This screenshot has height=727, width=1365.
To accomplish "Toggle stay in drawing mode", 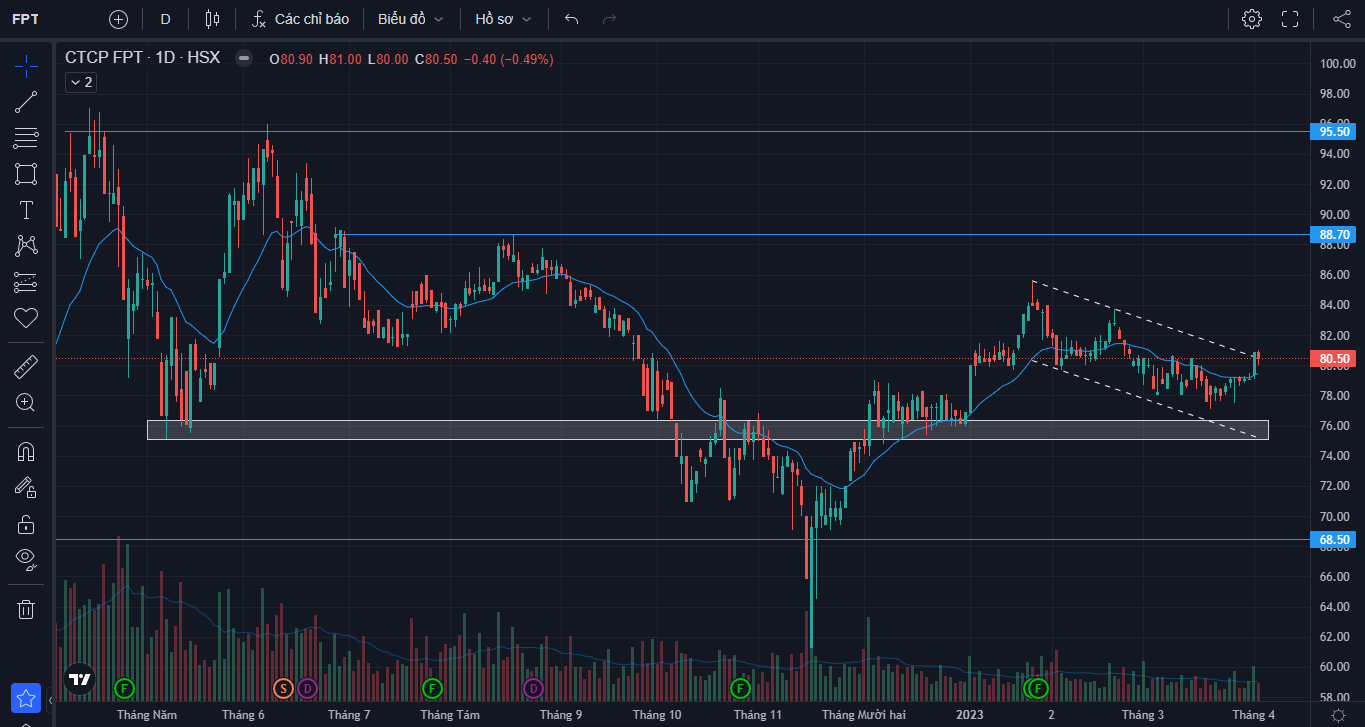I will pyautogui.click(x=26, y=487).
